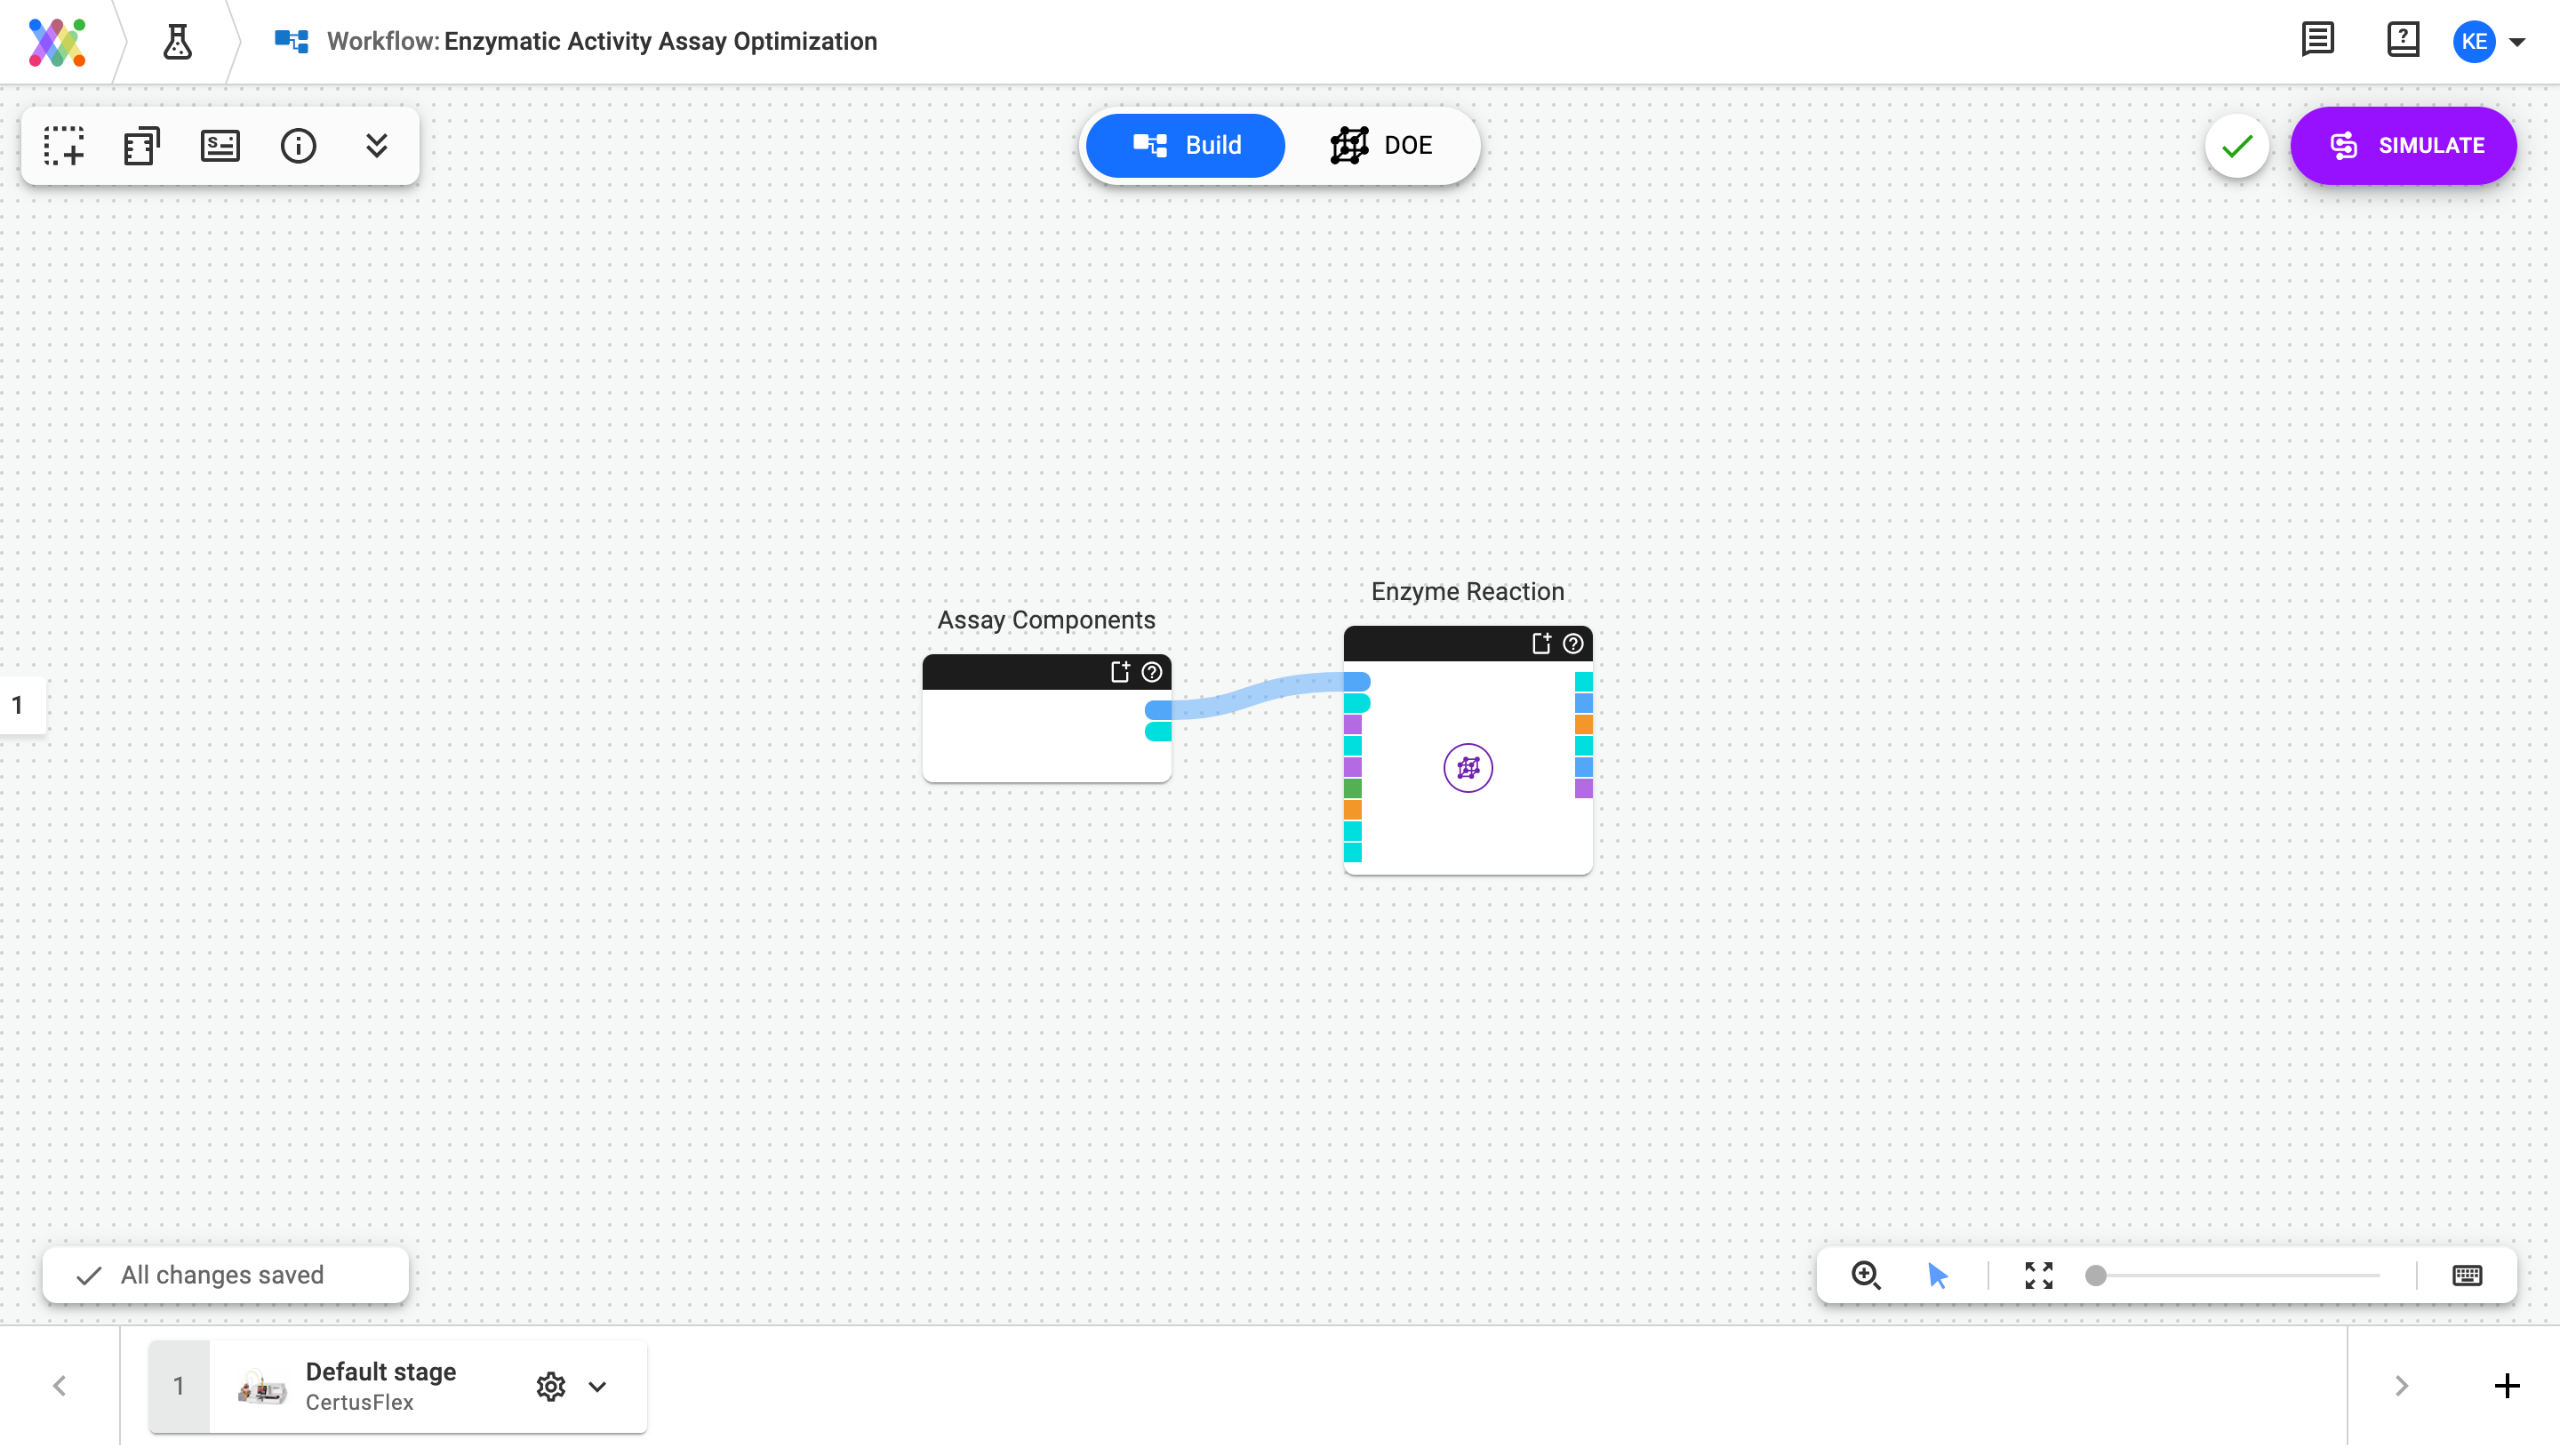Viewport: 2560px width, 1445px height.
Task: Click the canvas zoom slider handle
Action: point(2095,1275)
